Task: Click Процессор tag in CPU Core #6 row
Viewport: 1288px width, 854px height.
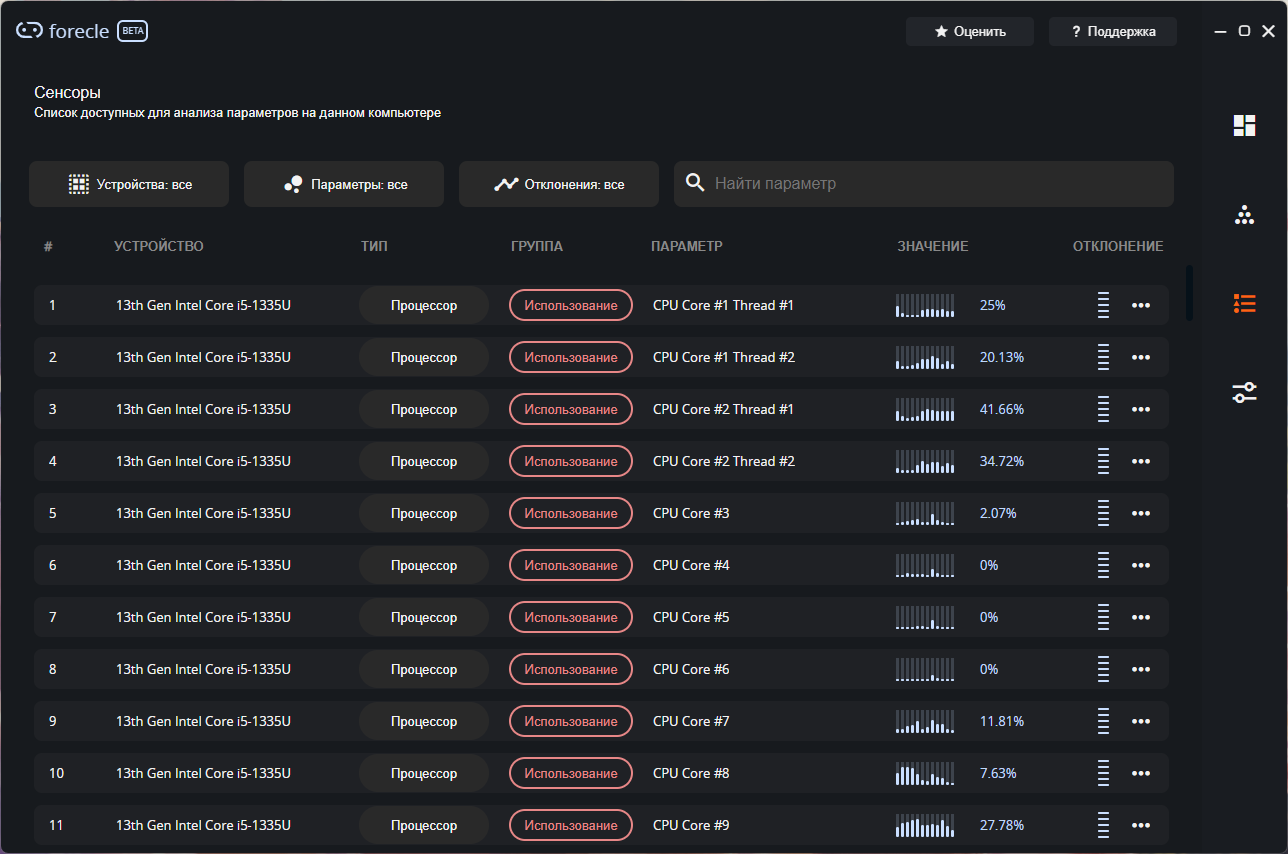Action: [x=424, y=669]
